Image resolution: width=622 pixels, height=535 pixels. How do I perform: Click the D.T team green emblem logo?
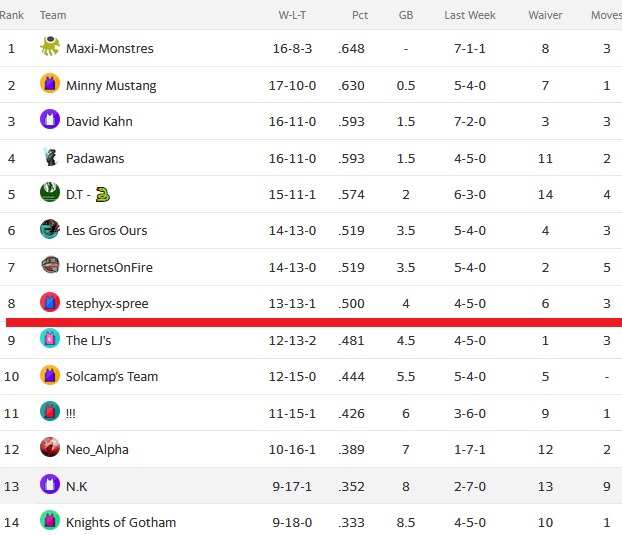tap(50, 192)
